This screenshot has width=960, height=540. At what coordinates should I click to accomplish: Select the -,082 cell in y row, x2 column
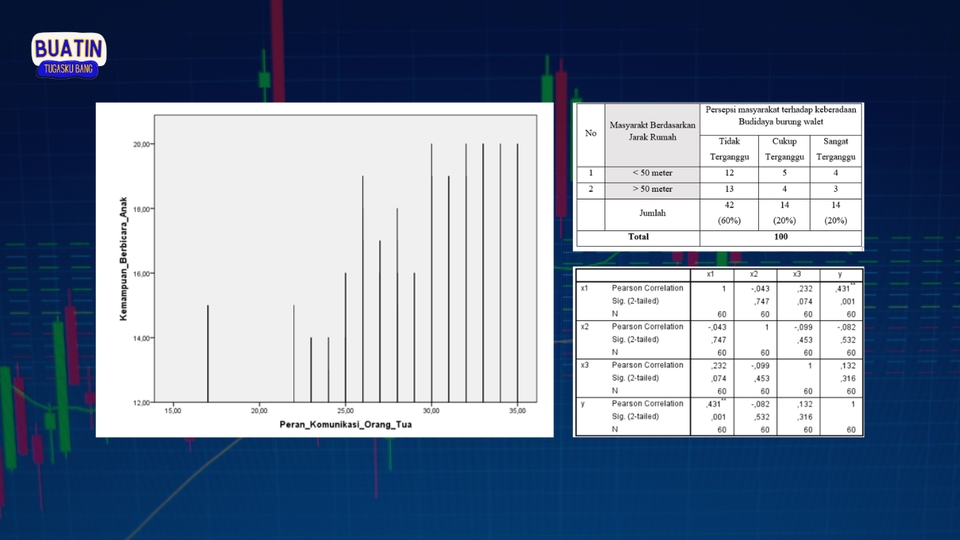point(759,404)
